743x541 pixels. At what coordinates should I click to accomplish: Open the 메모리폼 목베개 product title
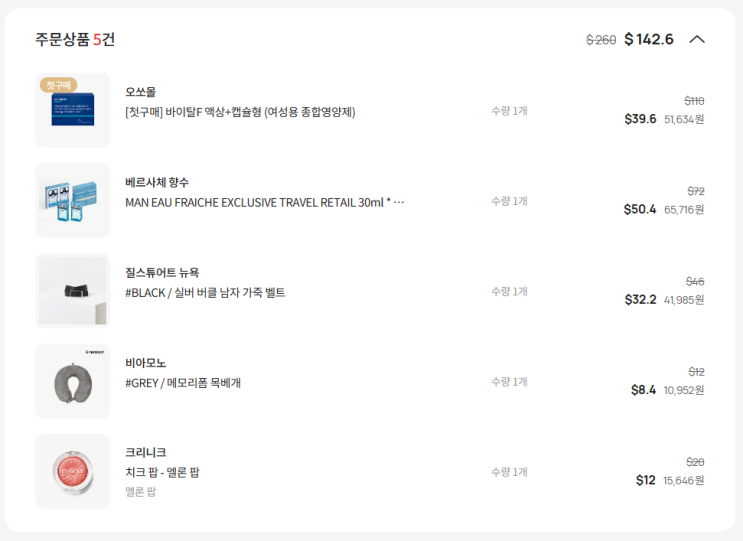pos(183,382)
